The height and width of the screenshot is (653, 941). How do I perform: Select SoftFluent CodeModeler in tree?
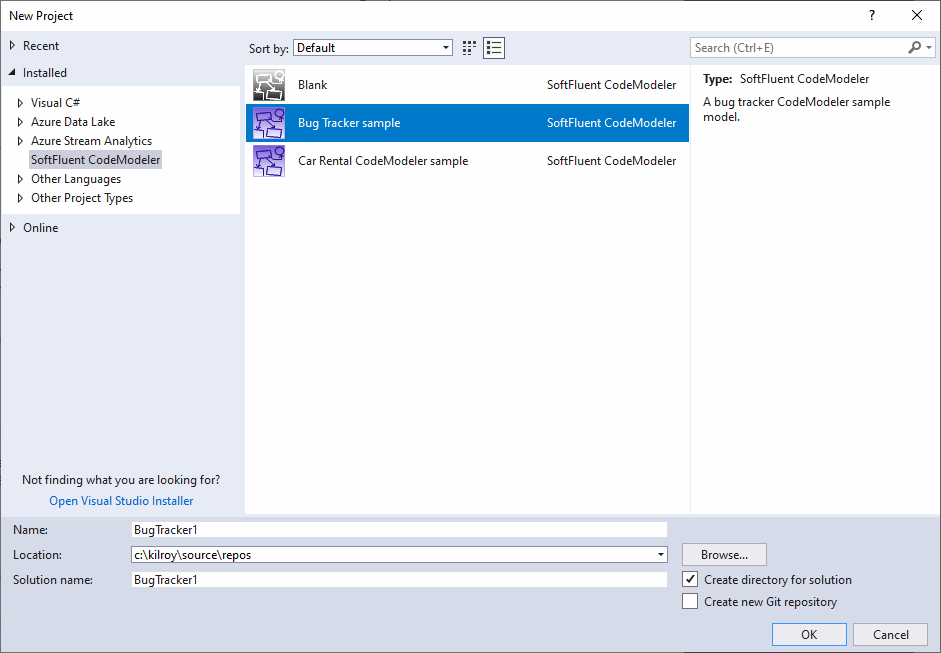(x=95, y=160)
